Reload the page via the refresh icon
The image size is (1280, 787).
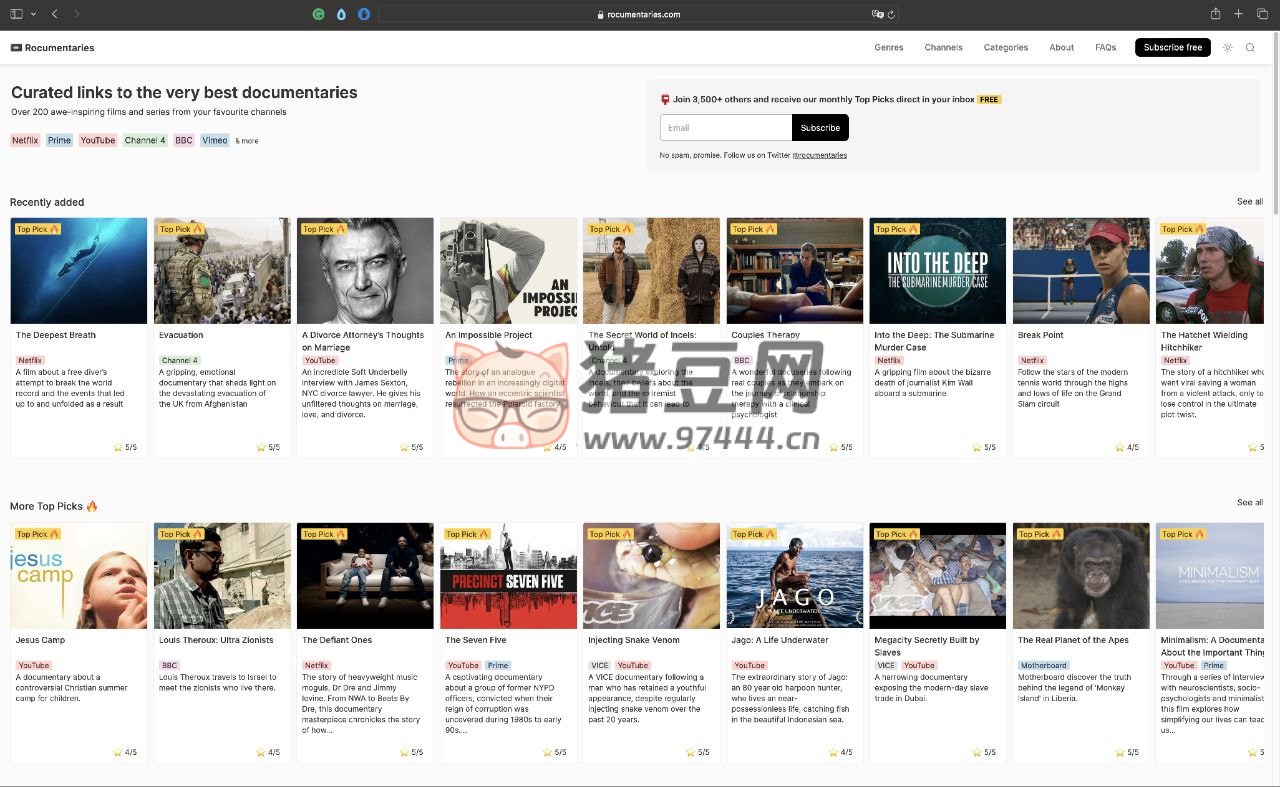coord(891,14)
